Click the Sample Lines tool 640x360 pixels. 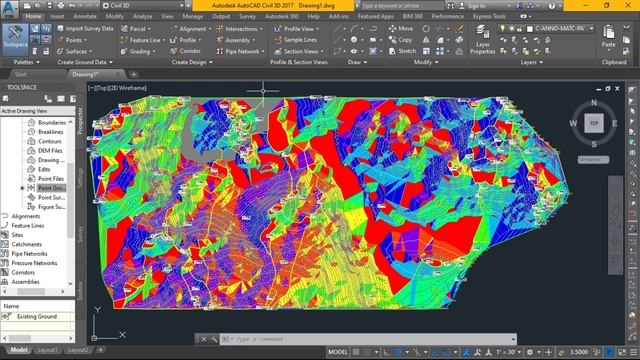tap(296, 40)
